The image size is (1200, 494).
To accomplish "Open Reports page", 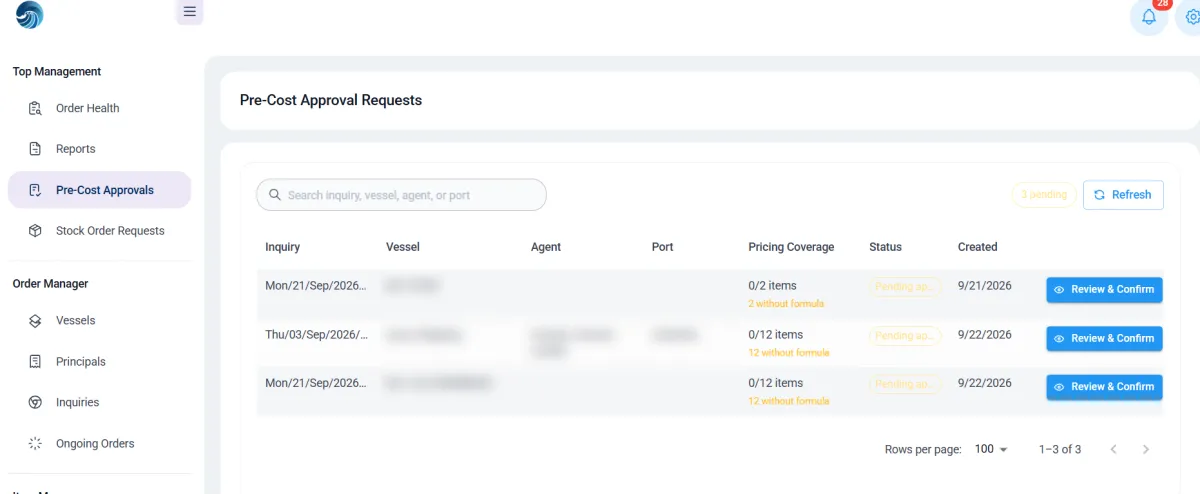I will coord(99,149).
